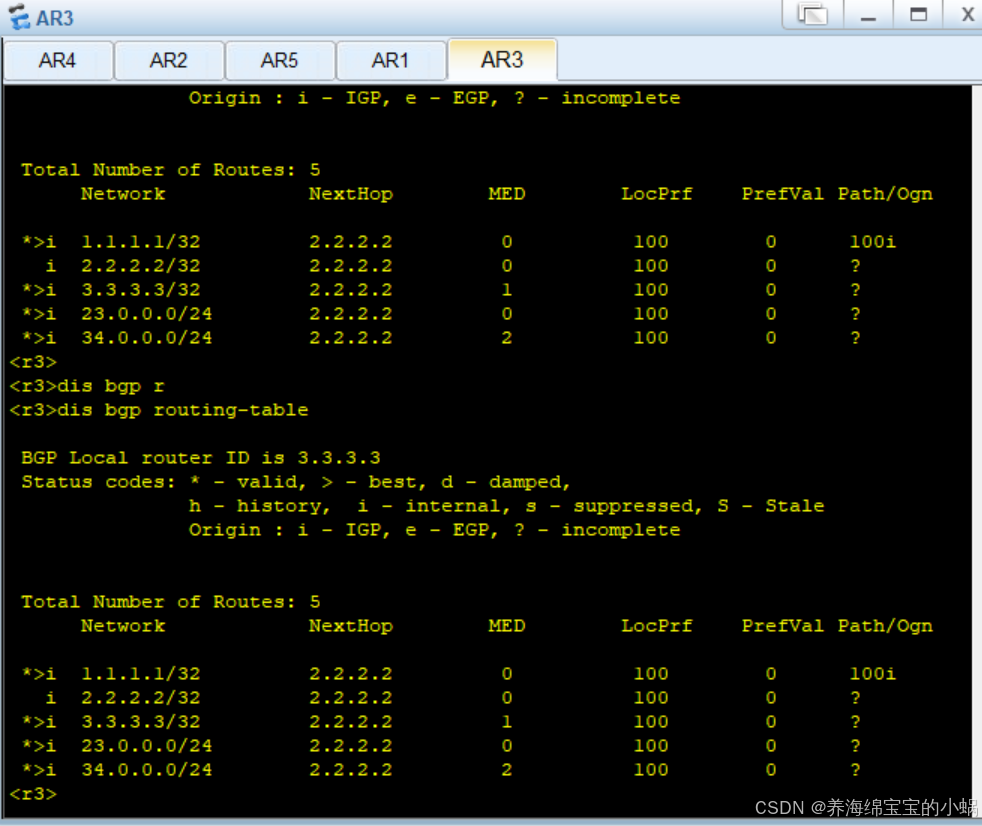The image size is (982, 826).
Task: Click 1.1.1.1/32 in the upper table
Action: point(141,242)
